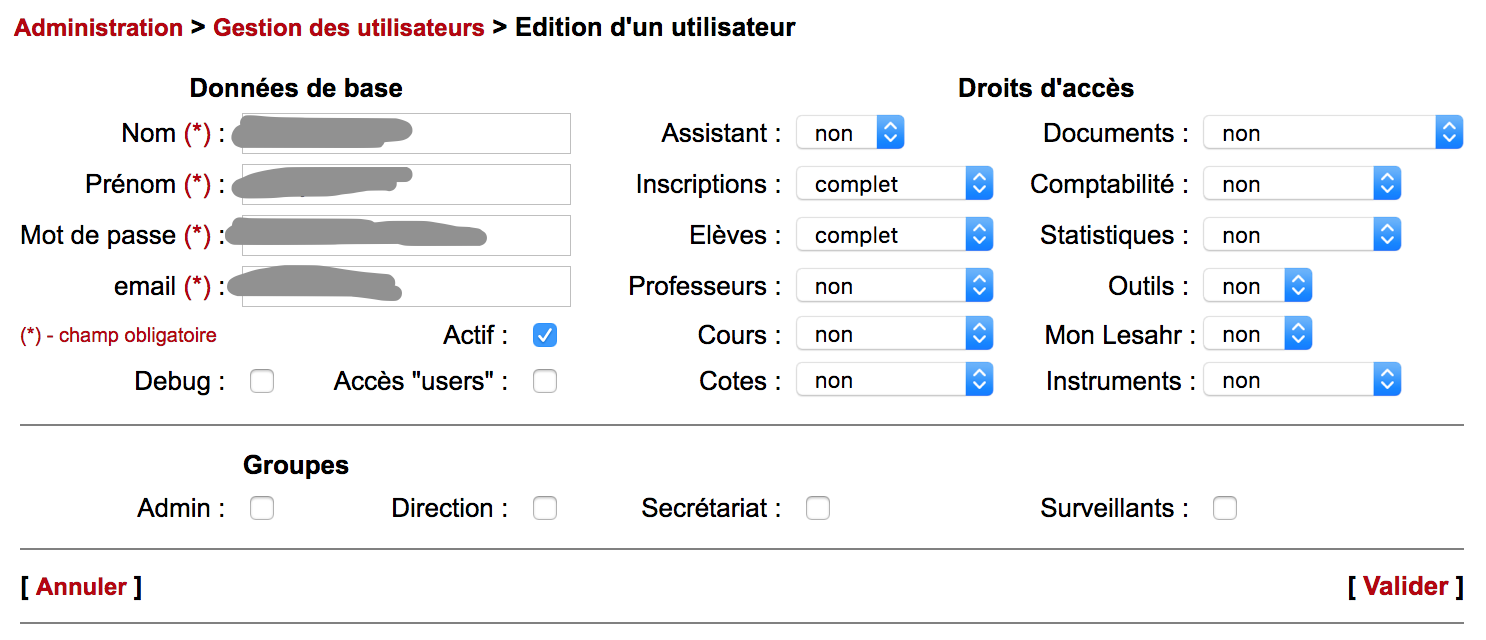The width and height of the screenshot is (1486, 640).
Task: Toggle the Actif checkbox
Action: click(x=545, y=335)
